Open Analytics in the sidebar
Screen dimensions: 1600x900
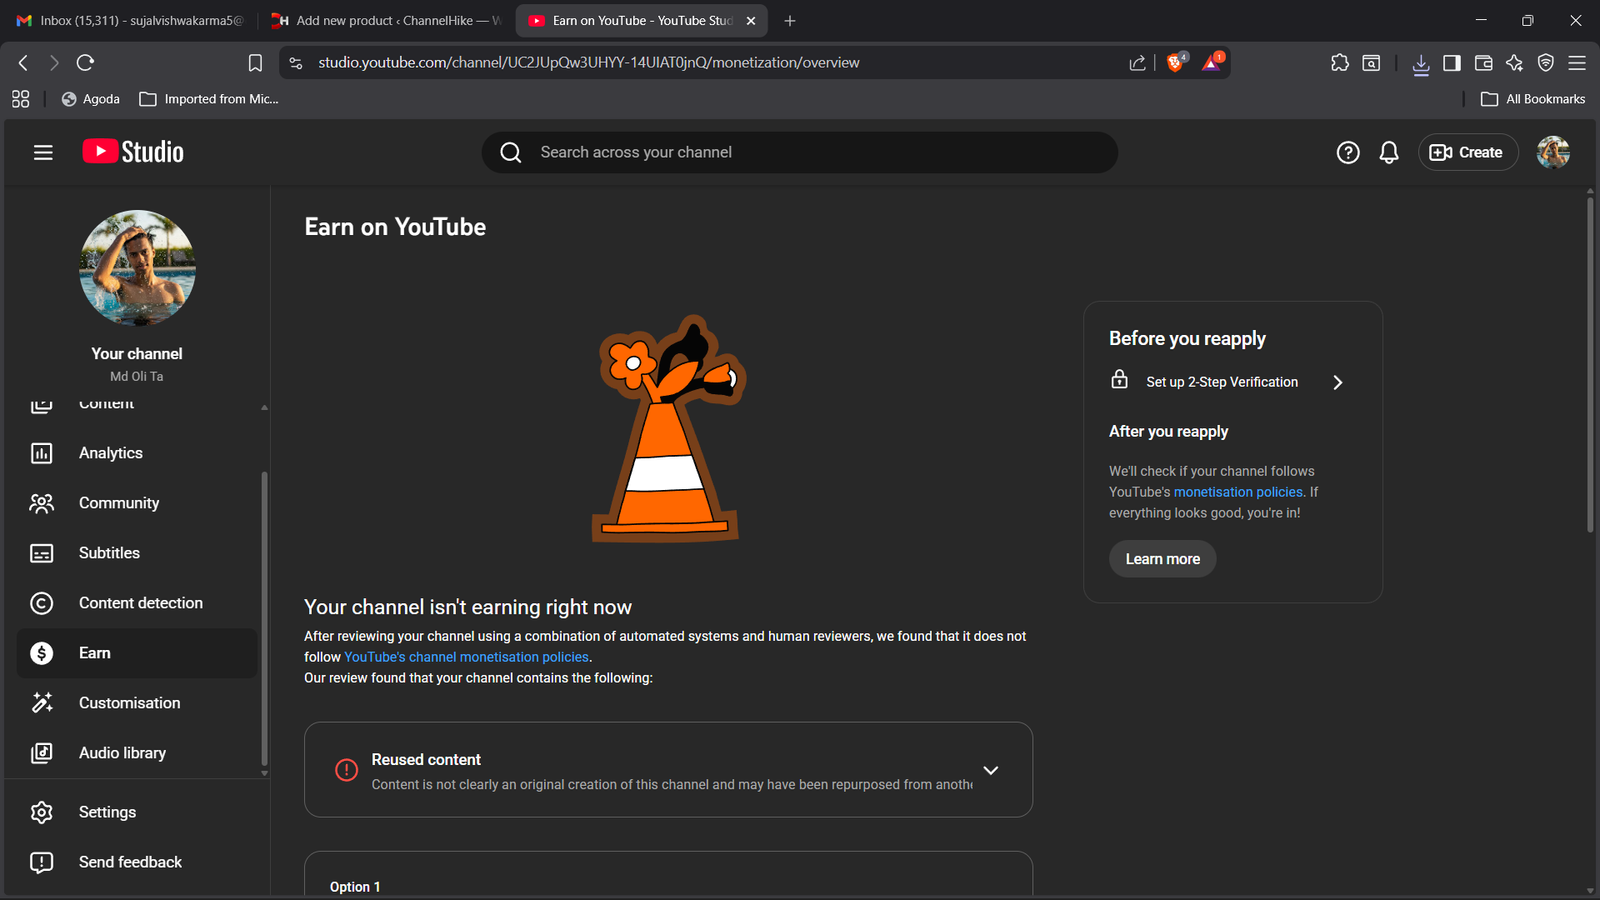coord(110,453)
